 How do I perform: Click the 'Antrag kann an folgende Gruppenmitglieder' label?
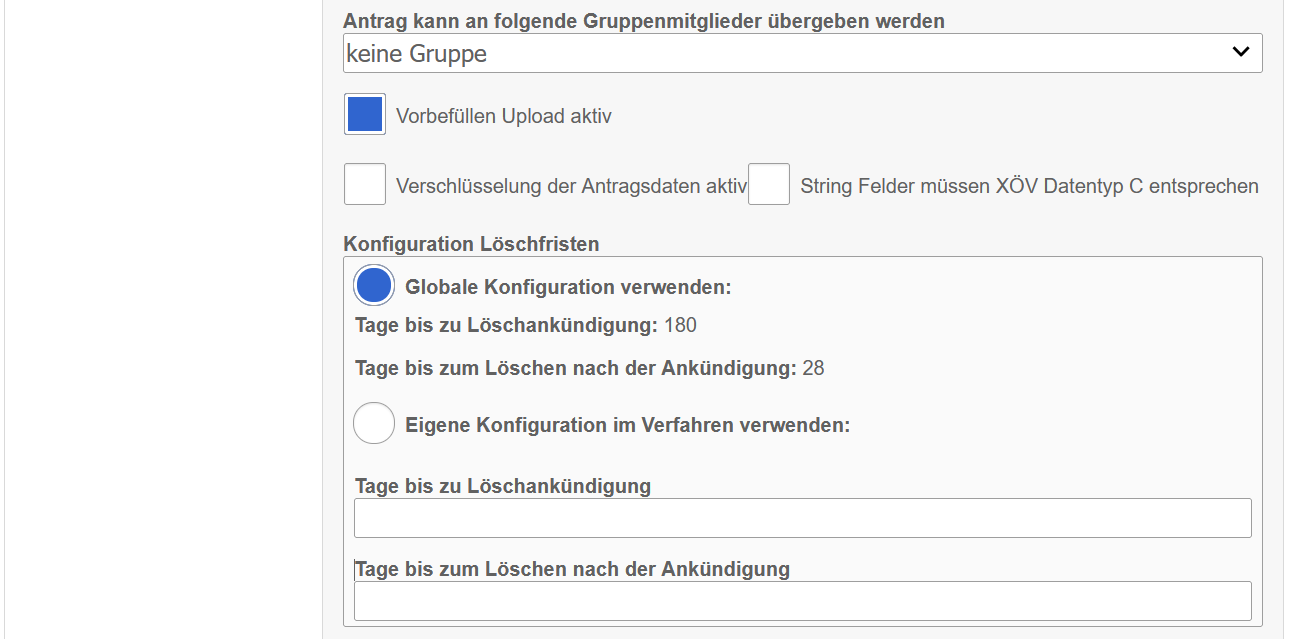644,21
